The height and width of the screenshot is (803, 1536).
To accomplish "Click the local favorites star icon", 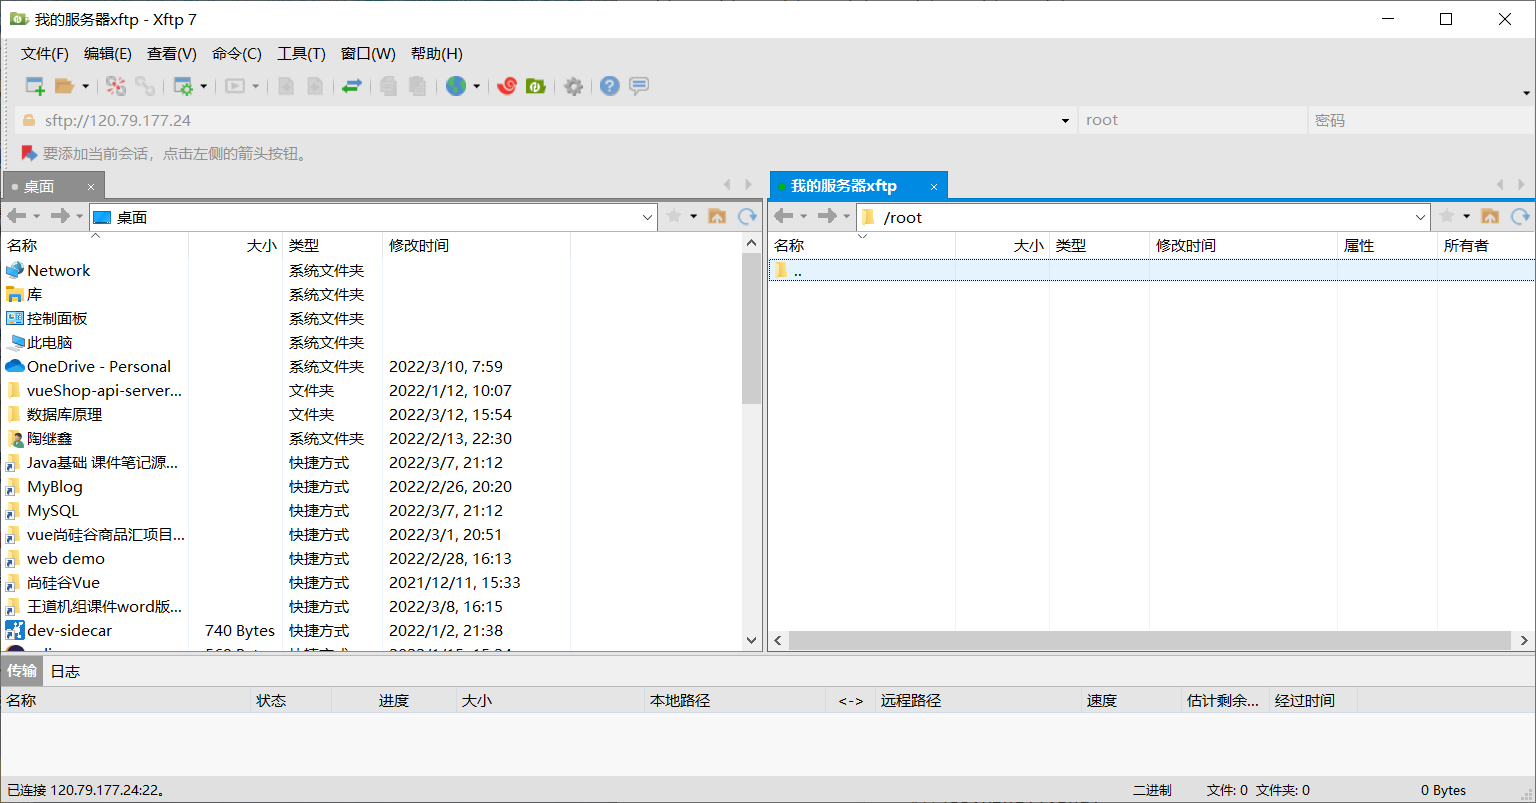I will [x=674, y=216].
